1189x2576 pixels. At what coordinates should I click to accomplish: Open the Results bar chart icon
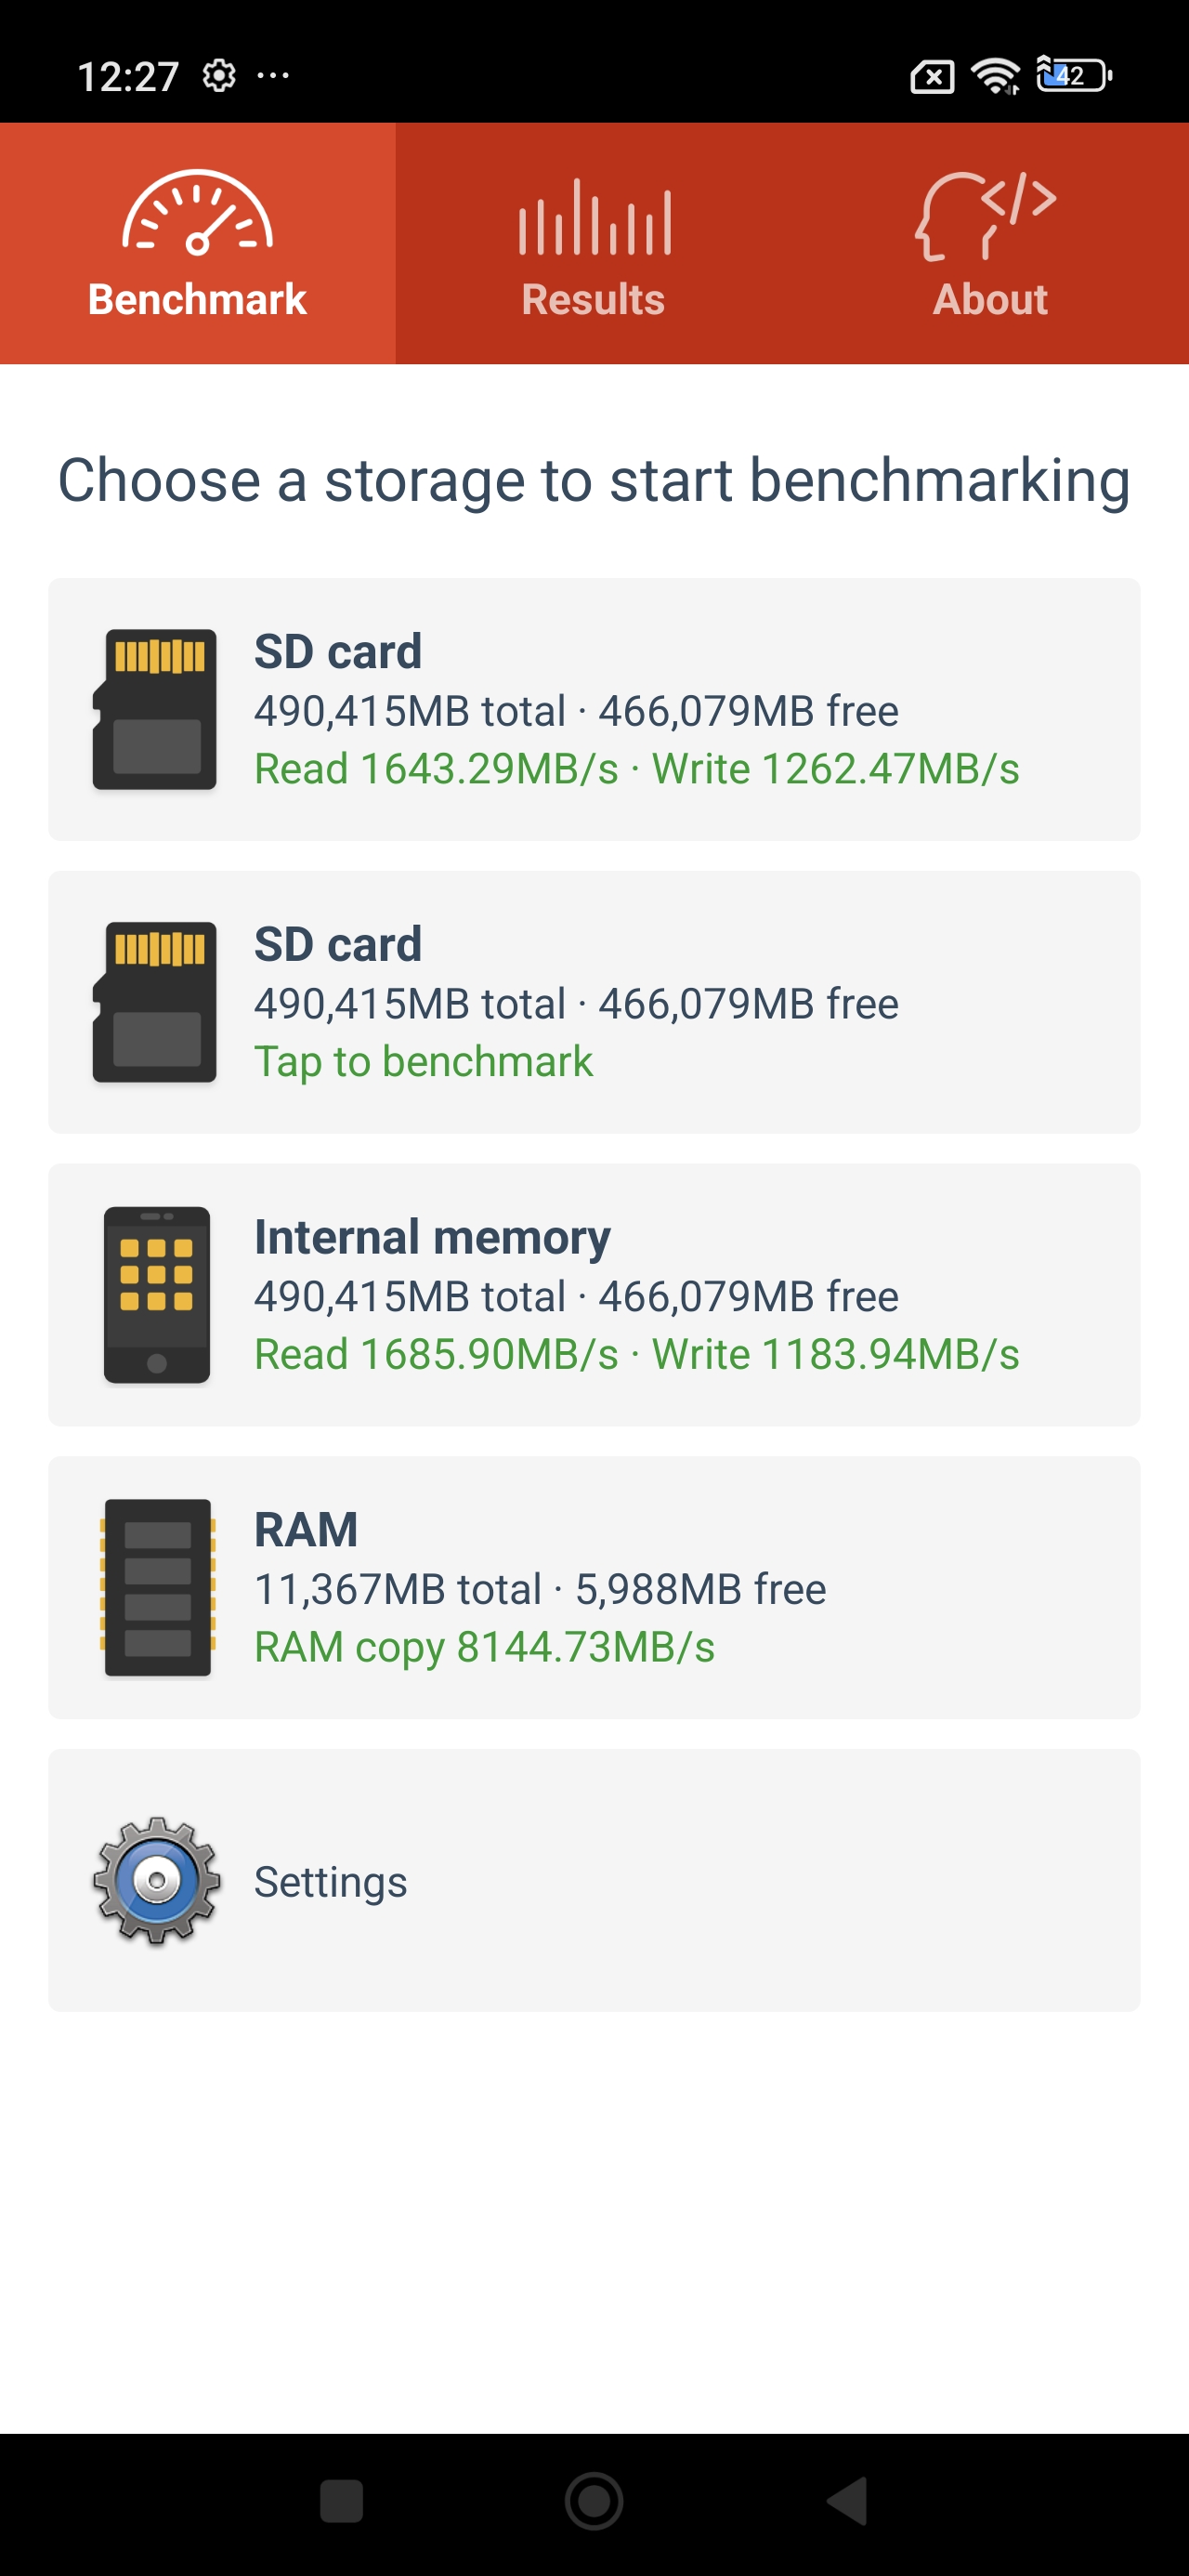pyautogui.click(x=594, y=217)
